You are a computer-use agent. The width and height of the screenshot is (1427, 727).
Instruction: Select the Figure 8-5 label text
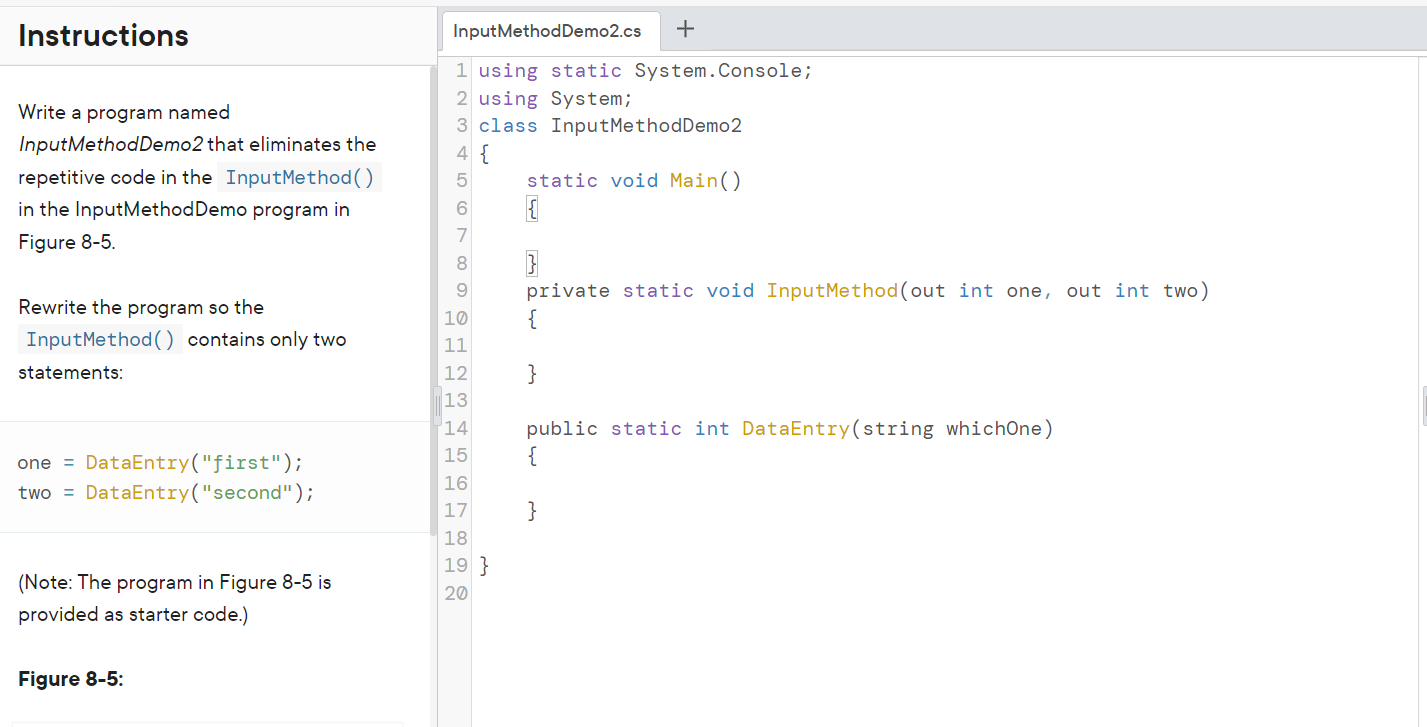pos(70,679)
